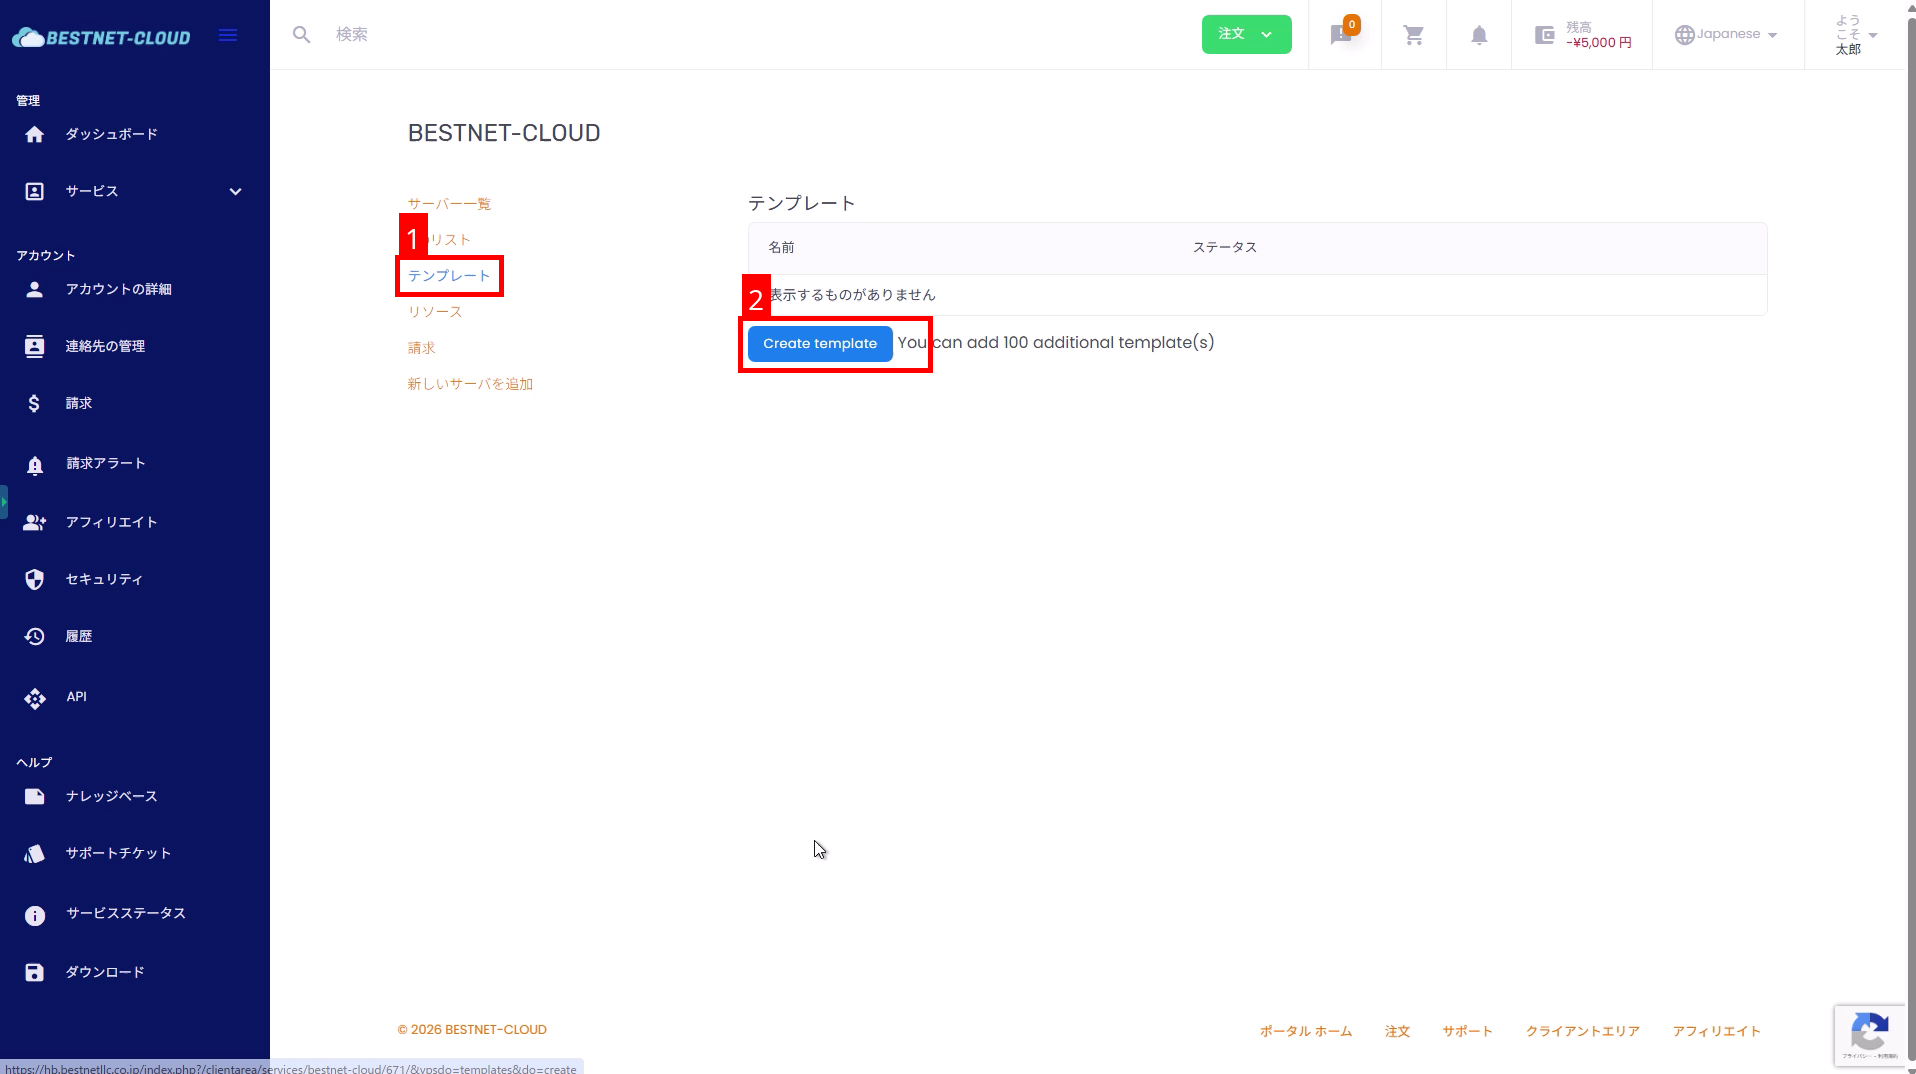Open the user account dropdown 太郎

click(x=1854, y=35)
